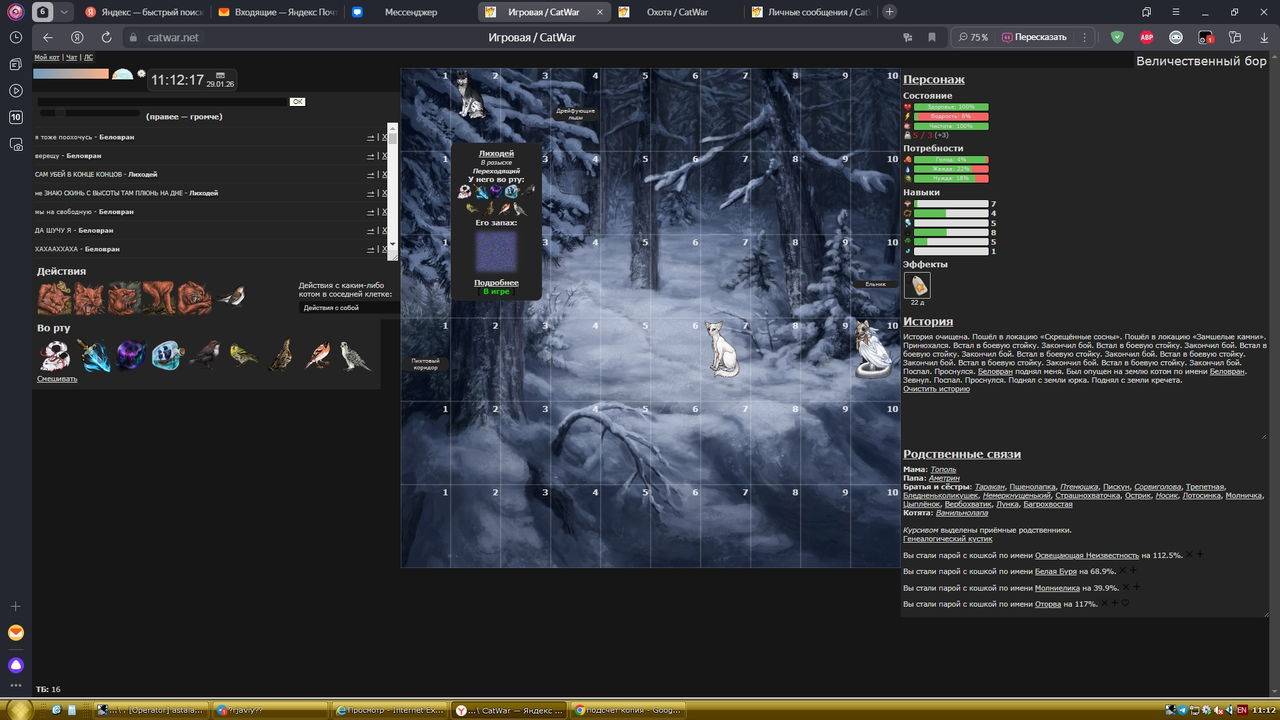Open the Подробнее link for Лиходей
This screenshot has height=720, width=1280.
pos(496,283)
